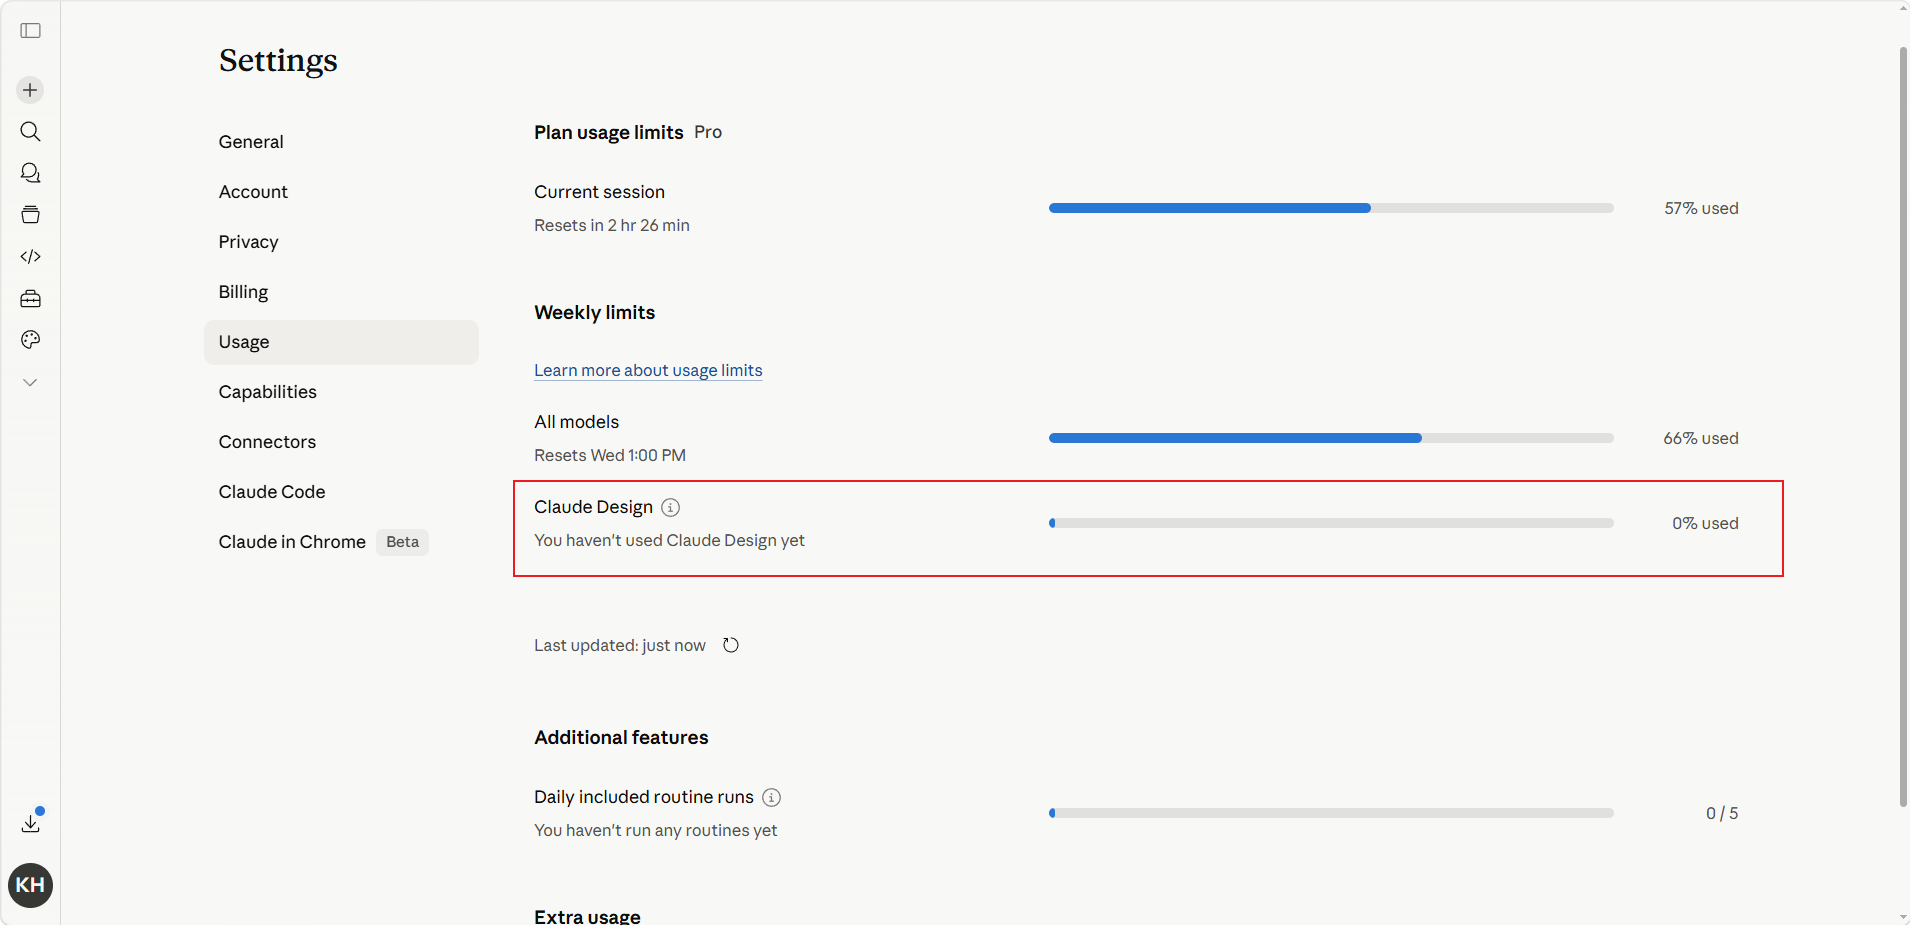The height and width of the screenshot is (925, 1910).
Task: Click the All models weekly progress bar
Action: click(1331, 438)
